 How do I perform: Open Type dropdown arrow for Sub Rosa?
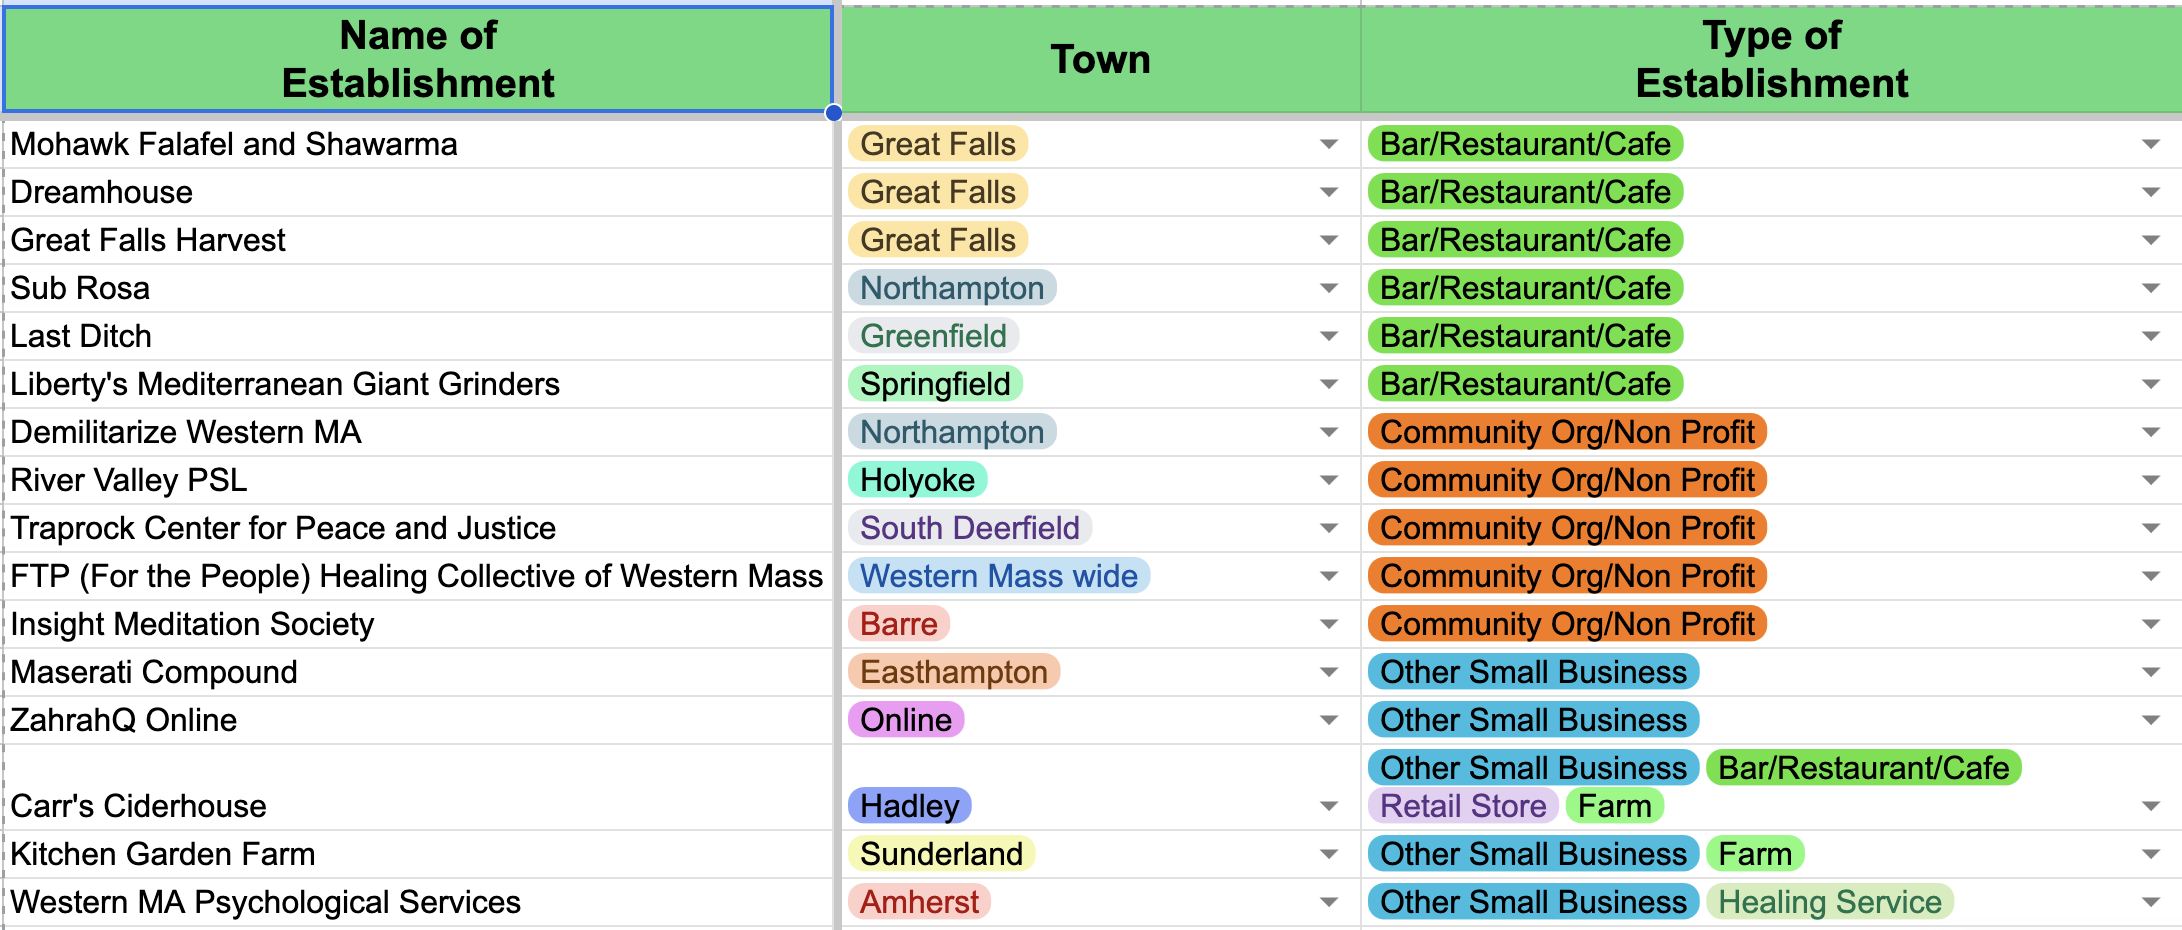click(2151, 288)
